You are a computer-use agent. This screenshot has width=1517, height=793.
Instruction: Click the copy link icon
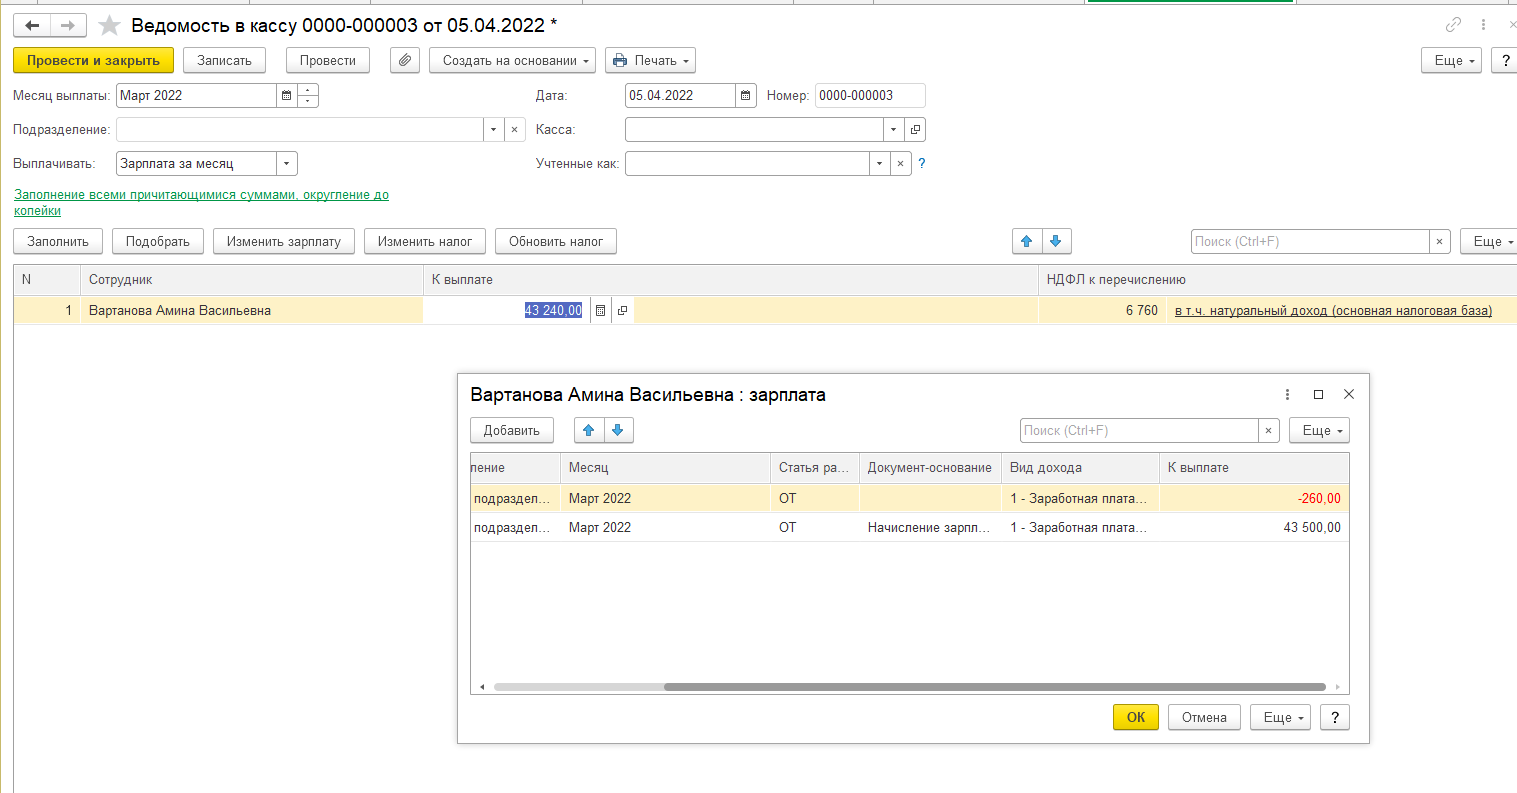coord(1453,25)
